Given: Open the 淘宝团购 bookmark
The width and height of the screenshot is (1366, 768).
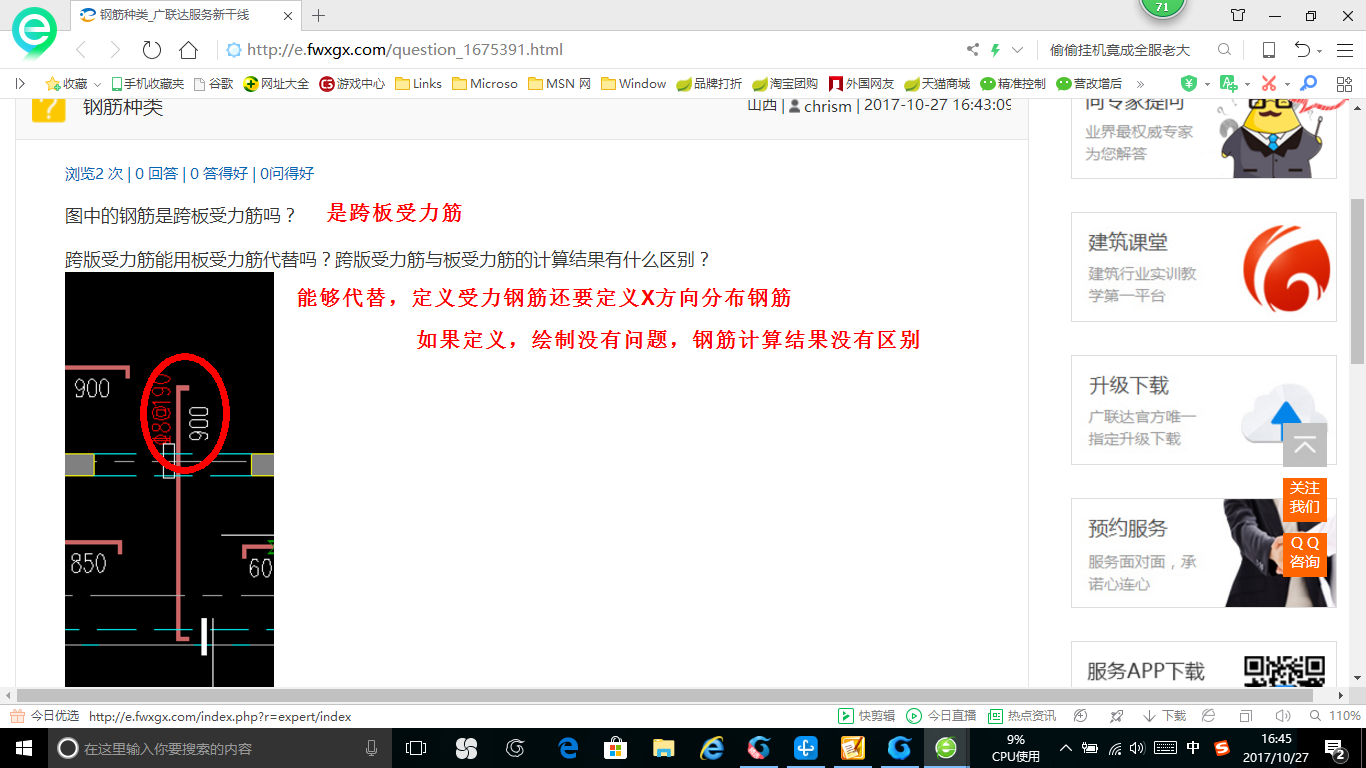Looking at the screenshot, I should click(785, 84).
